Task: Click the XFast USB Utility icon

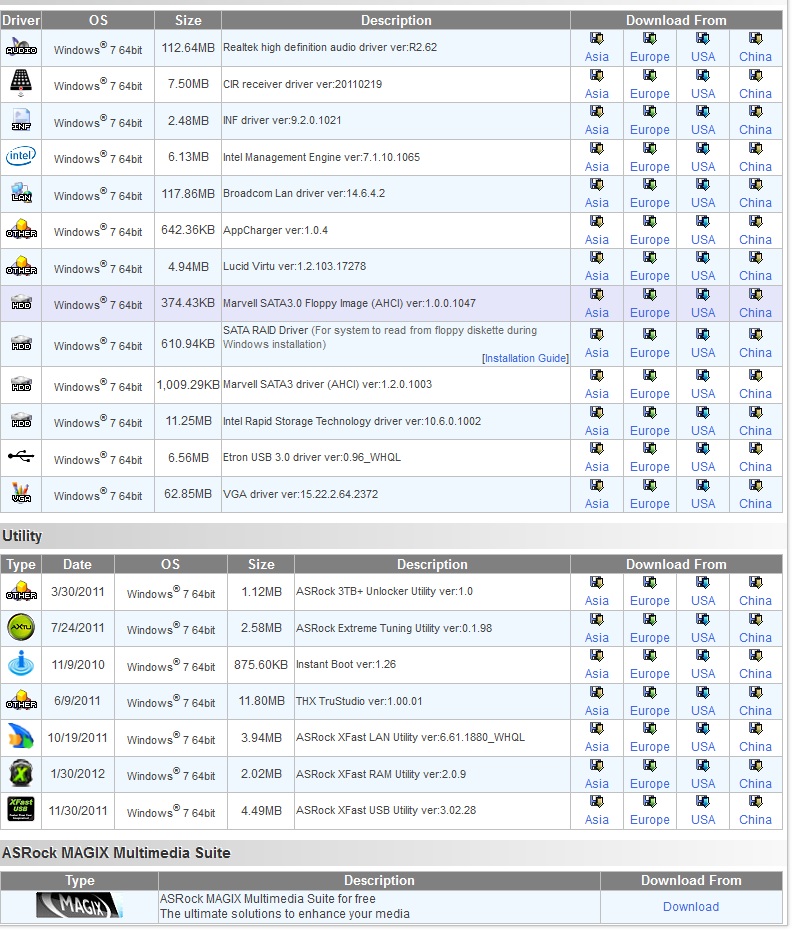Action: (x=21, y=809)
